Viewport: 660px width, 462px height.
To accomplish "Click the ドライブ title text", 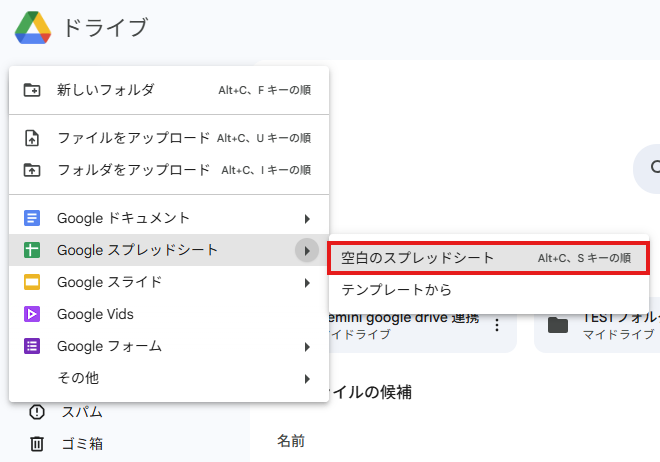I will click(x=105, y=28).
